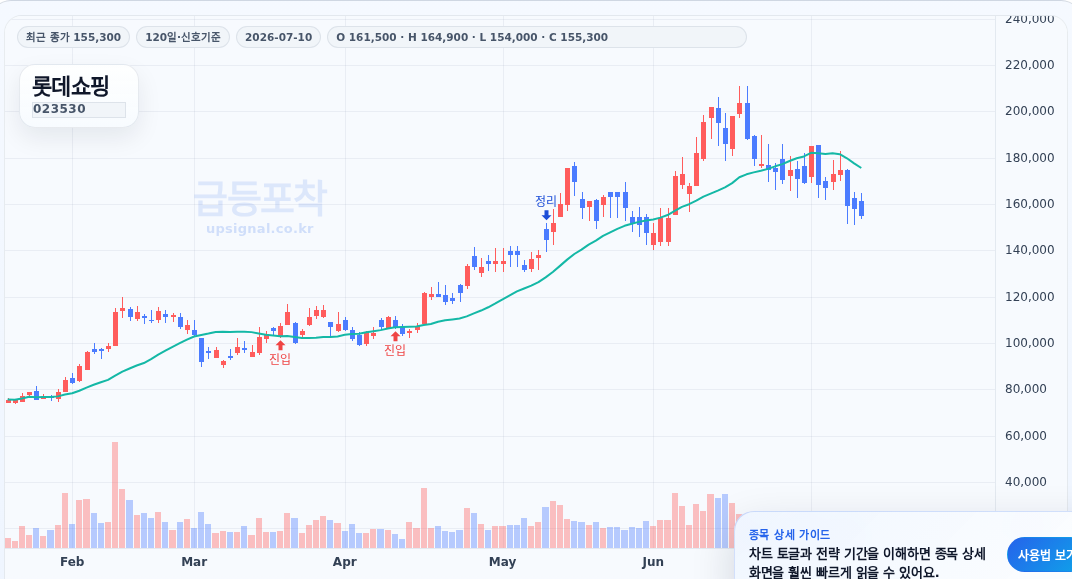Click the Jun label on time axis
Image resolution: width=1072 pixels, height=579 pixels.
653,562
